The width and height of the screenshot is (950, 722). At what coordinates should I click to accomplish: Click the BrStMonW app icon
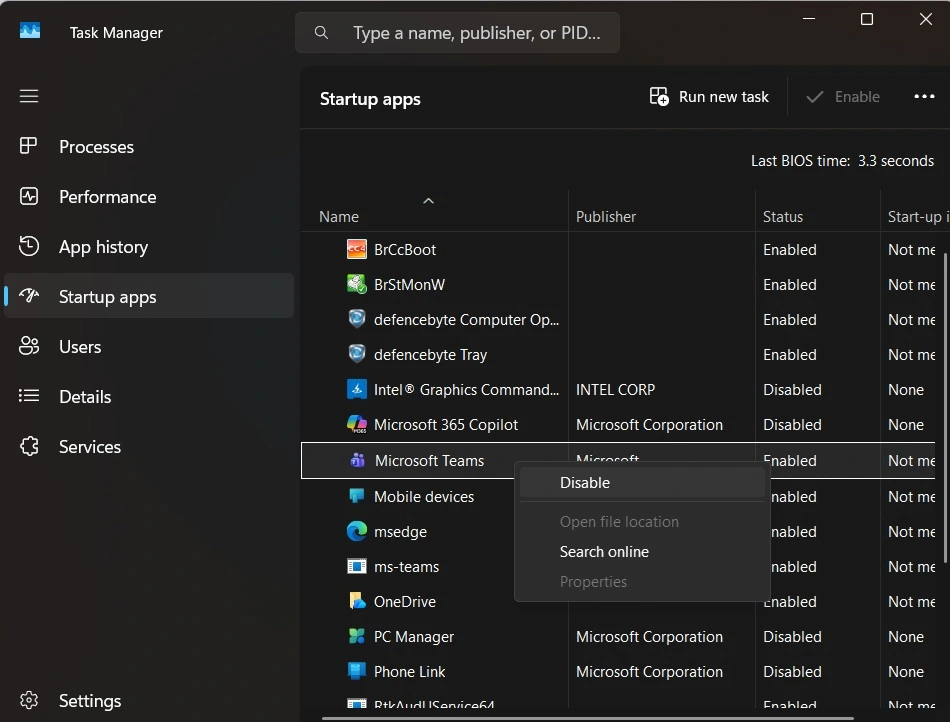click(356, 283)
